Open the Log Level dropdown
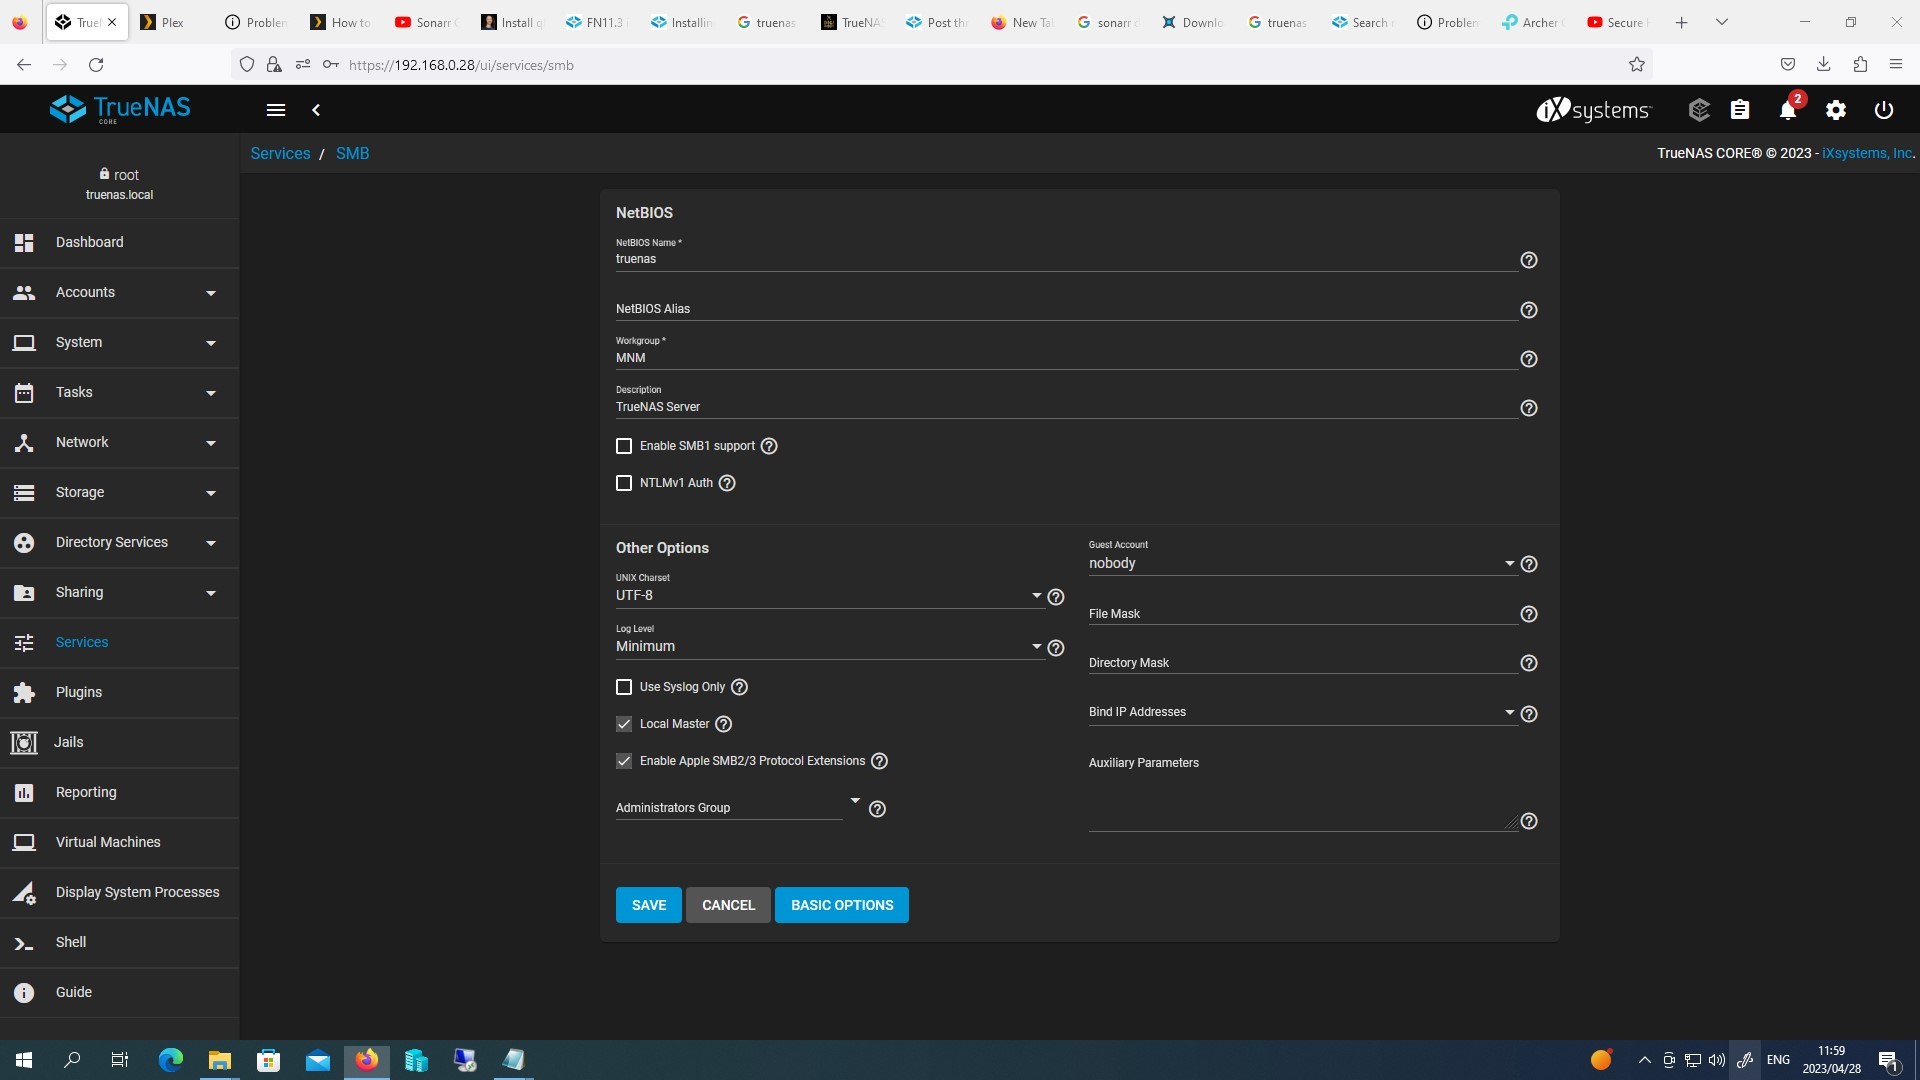This screenshot has height=1080, width=1920. coord(829,646)
